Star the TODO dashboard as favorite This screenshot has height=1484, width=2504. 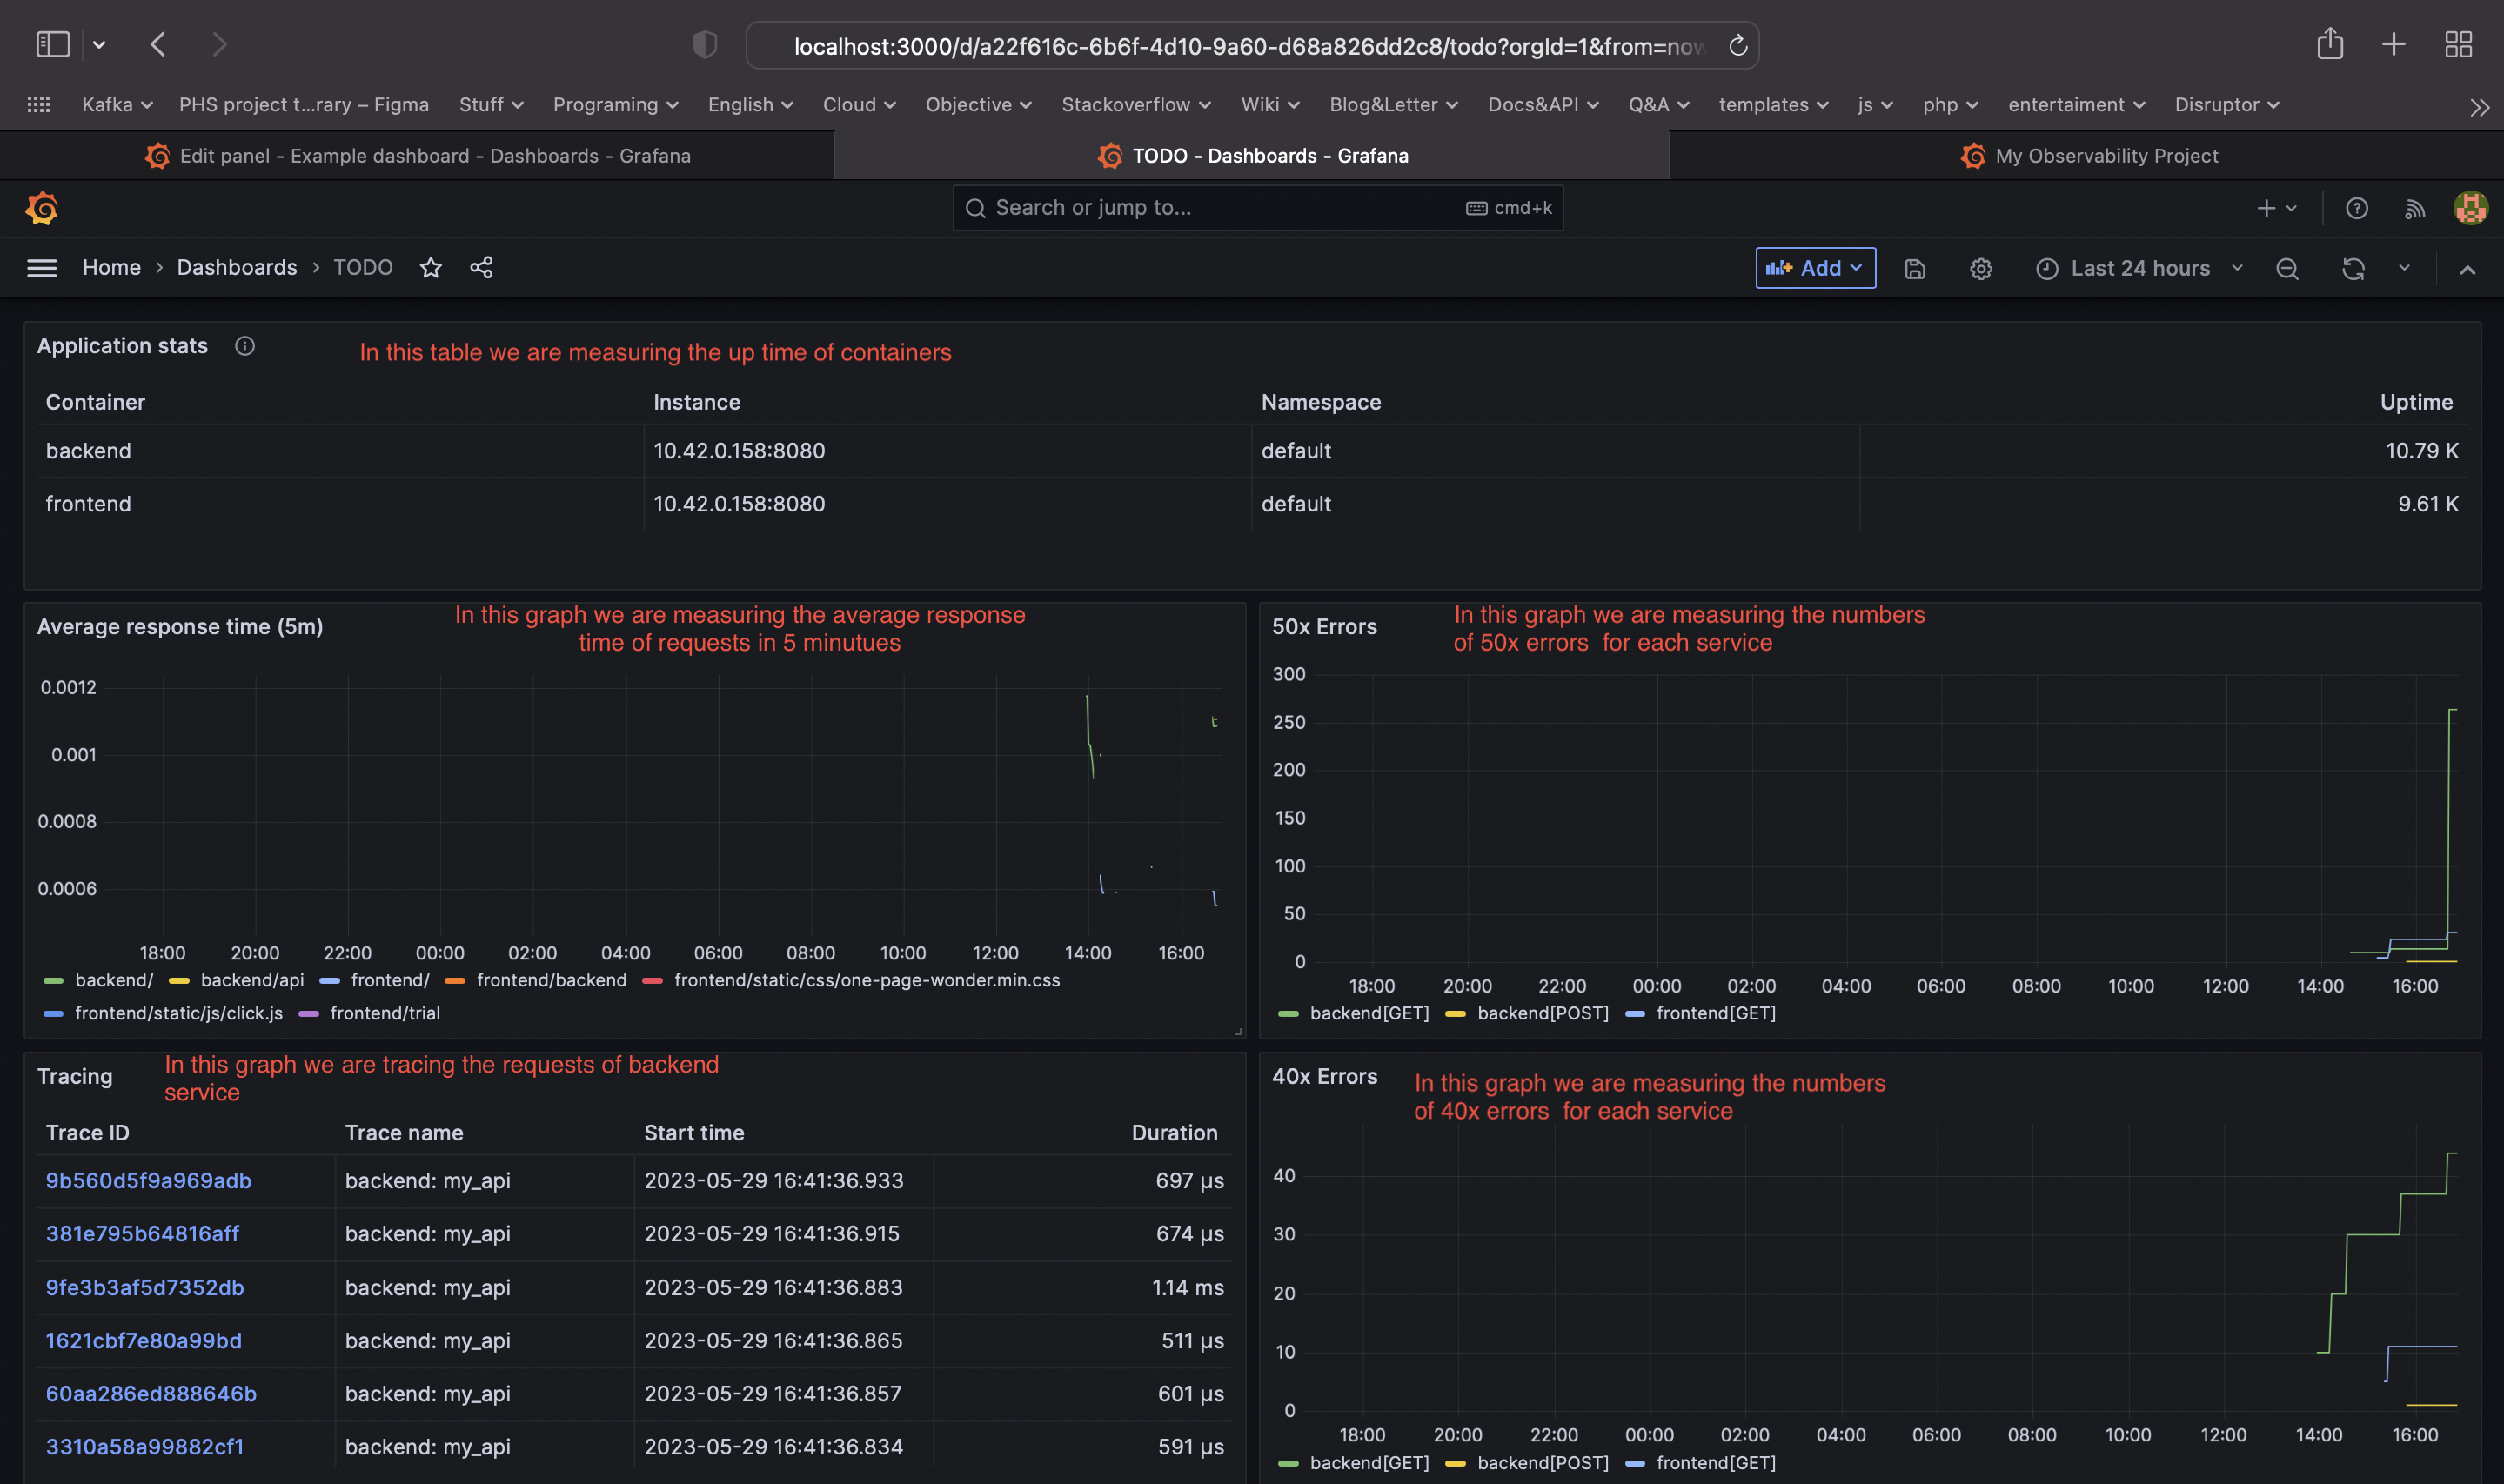pyautogui.click(x=430, y=268)
